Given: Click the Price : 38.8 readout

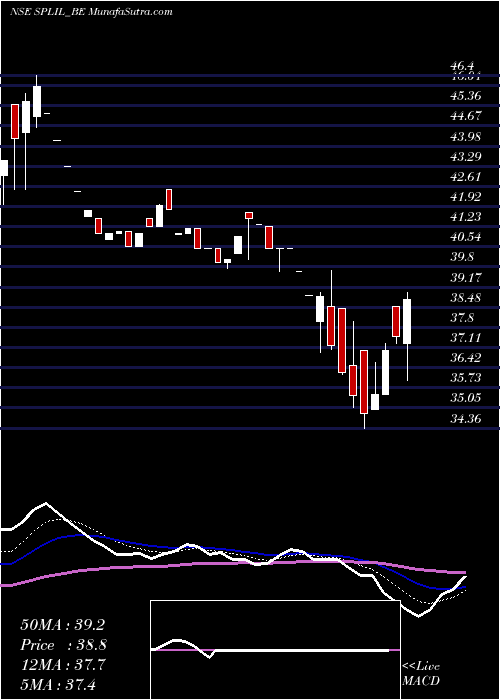Looking at the screenshot, I should [63, 645].
